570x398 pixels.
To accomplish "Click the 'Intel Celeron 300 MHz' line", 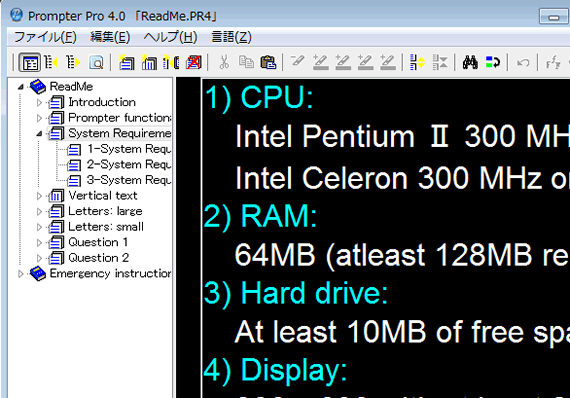I will click(x=402, y=178).
